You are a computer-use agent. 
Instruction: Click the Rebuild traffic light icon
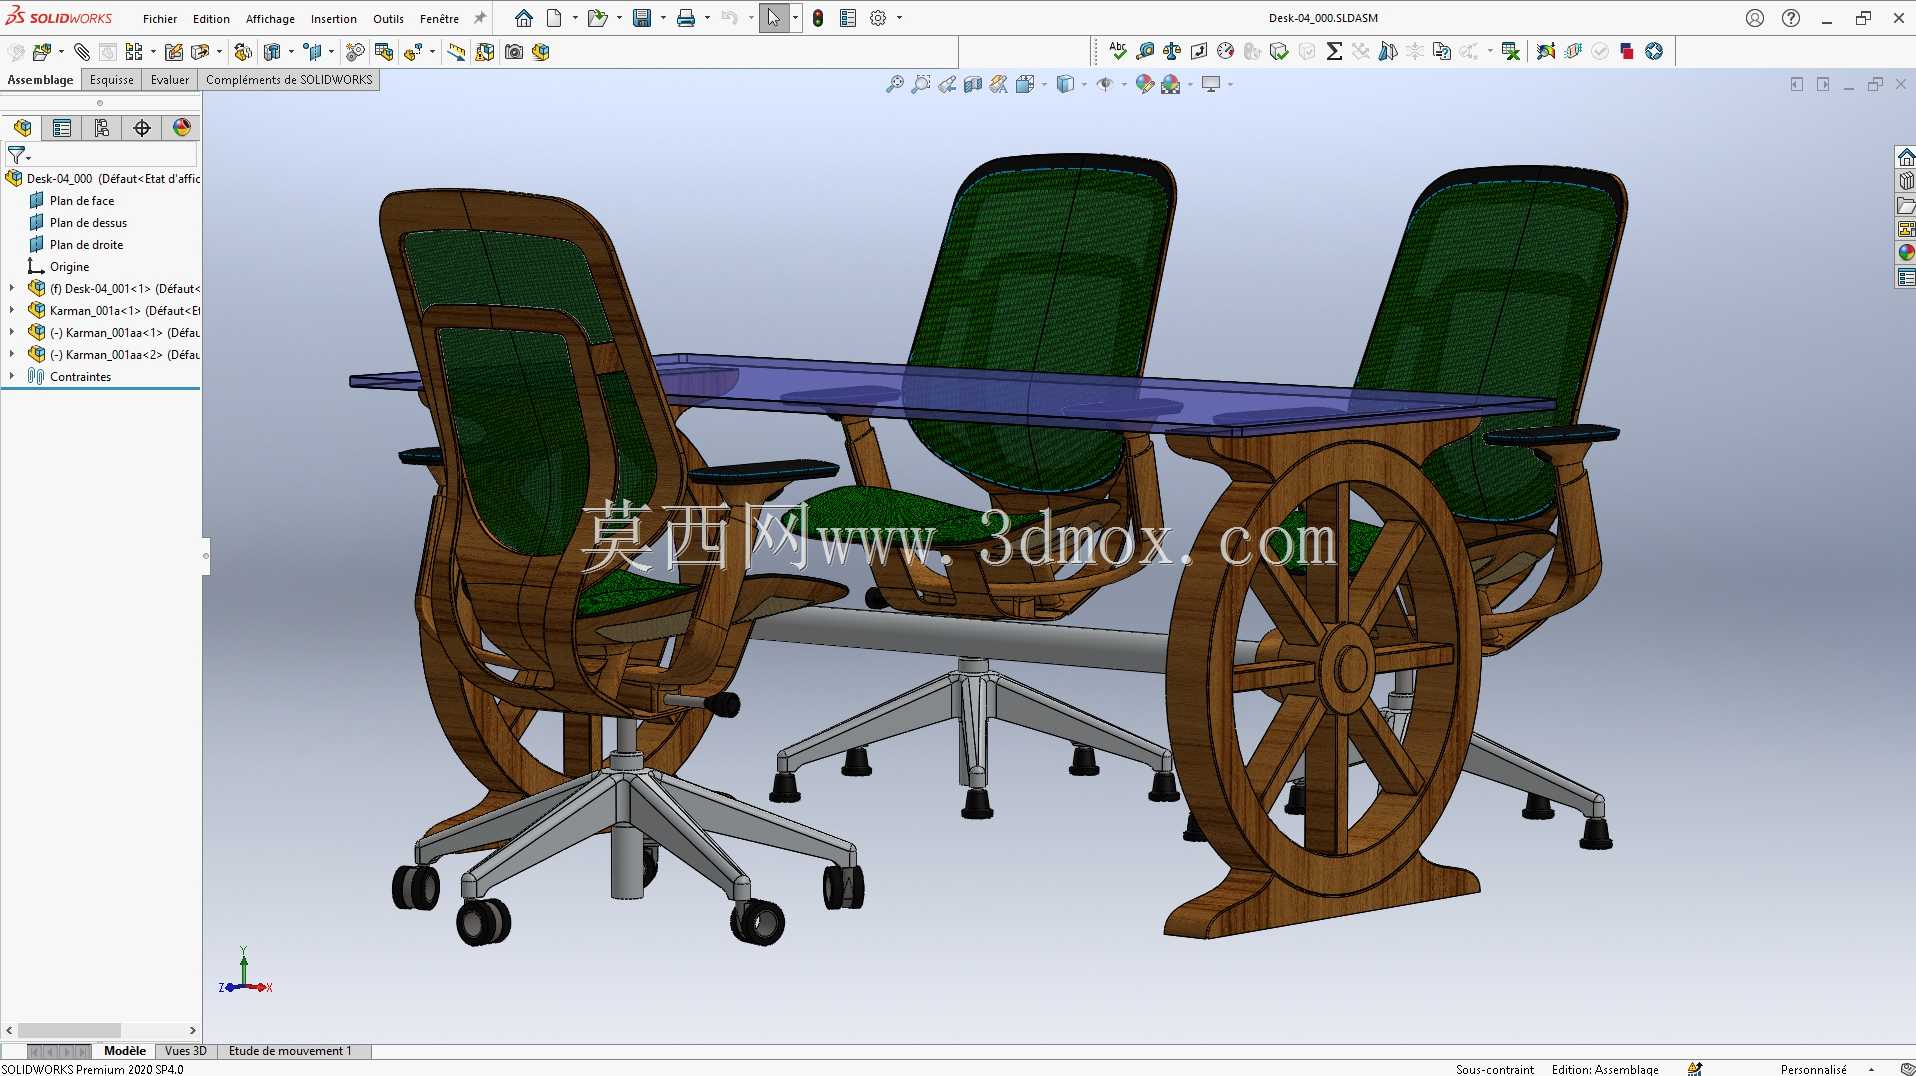click(x=818, y=18)
